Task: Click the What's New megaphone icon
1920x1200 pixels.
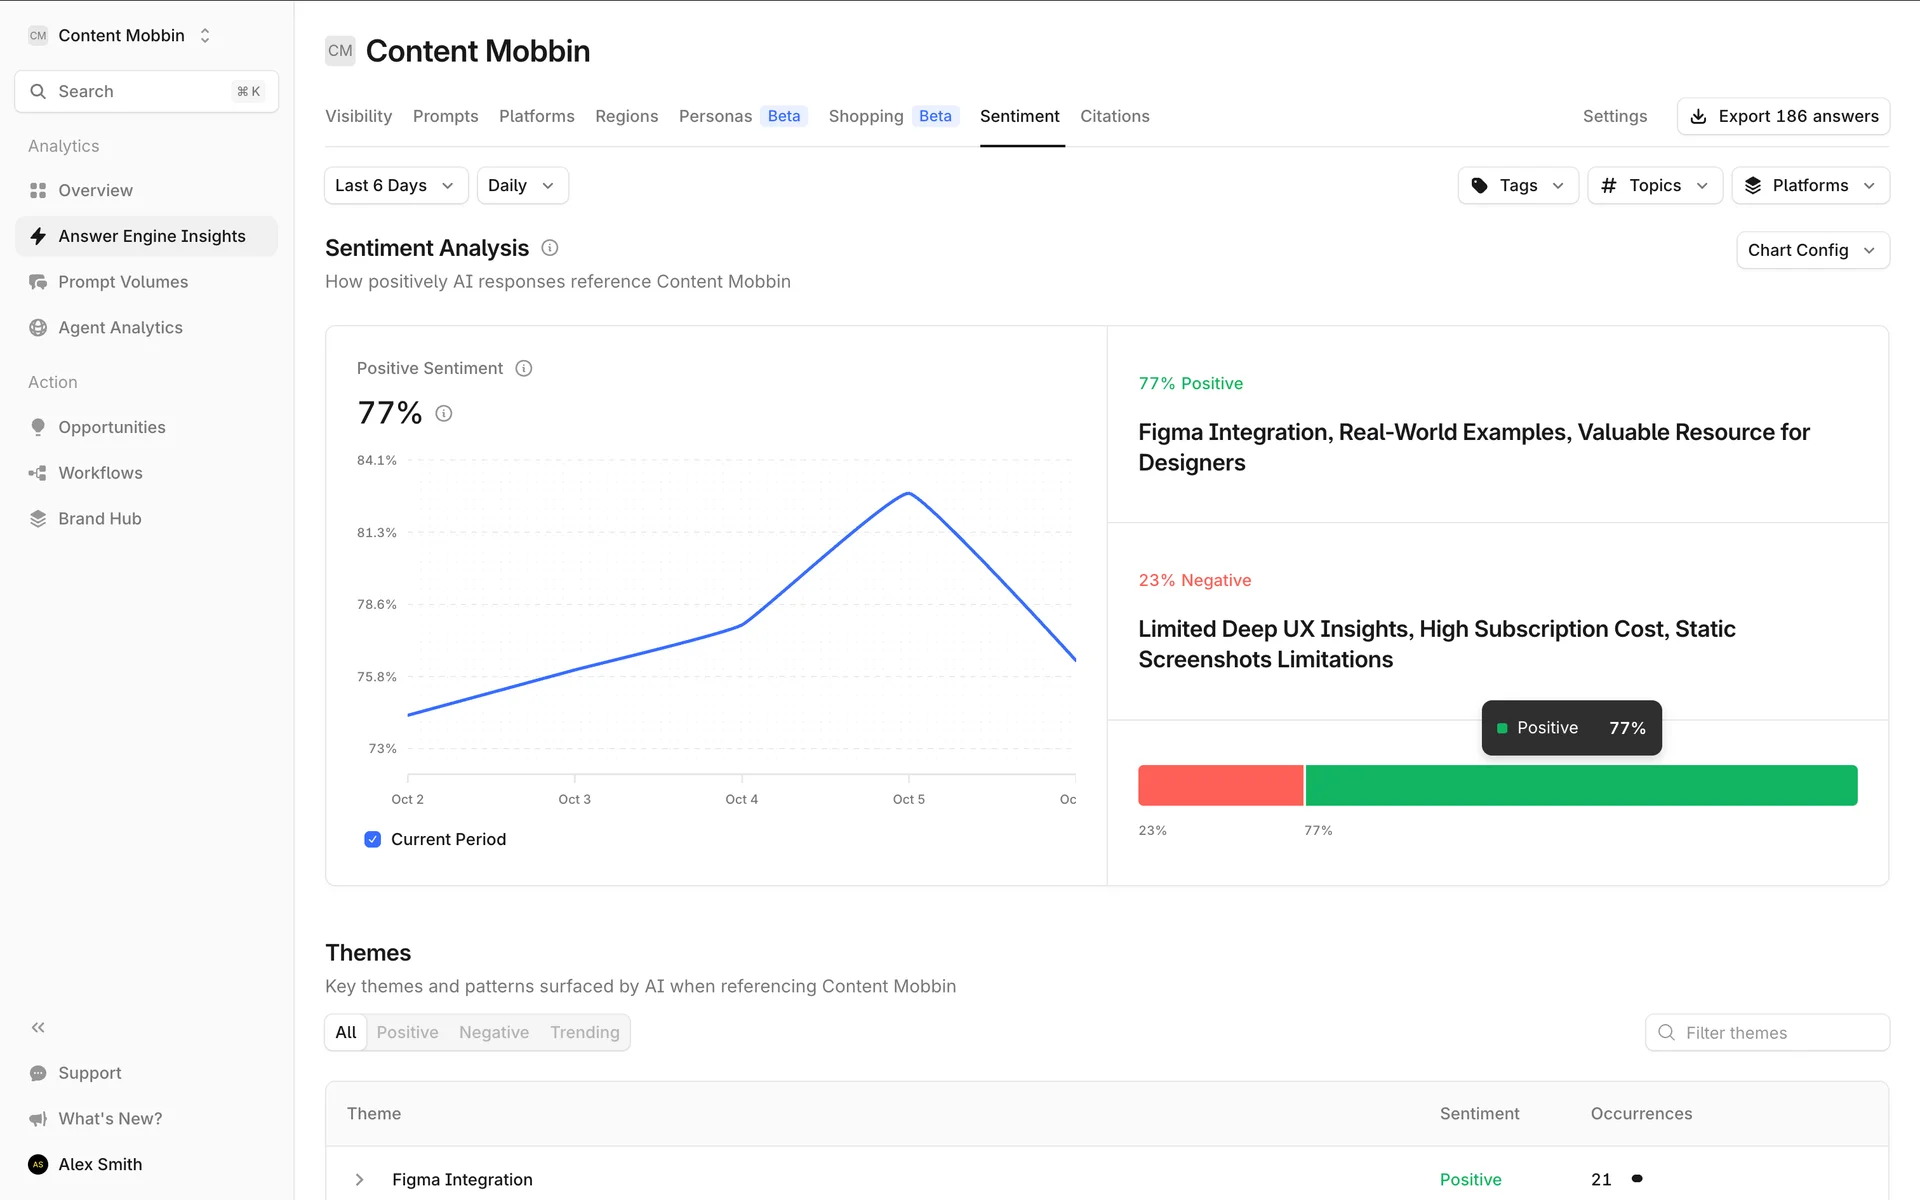Action: [38, 1119]
